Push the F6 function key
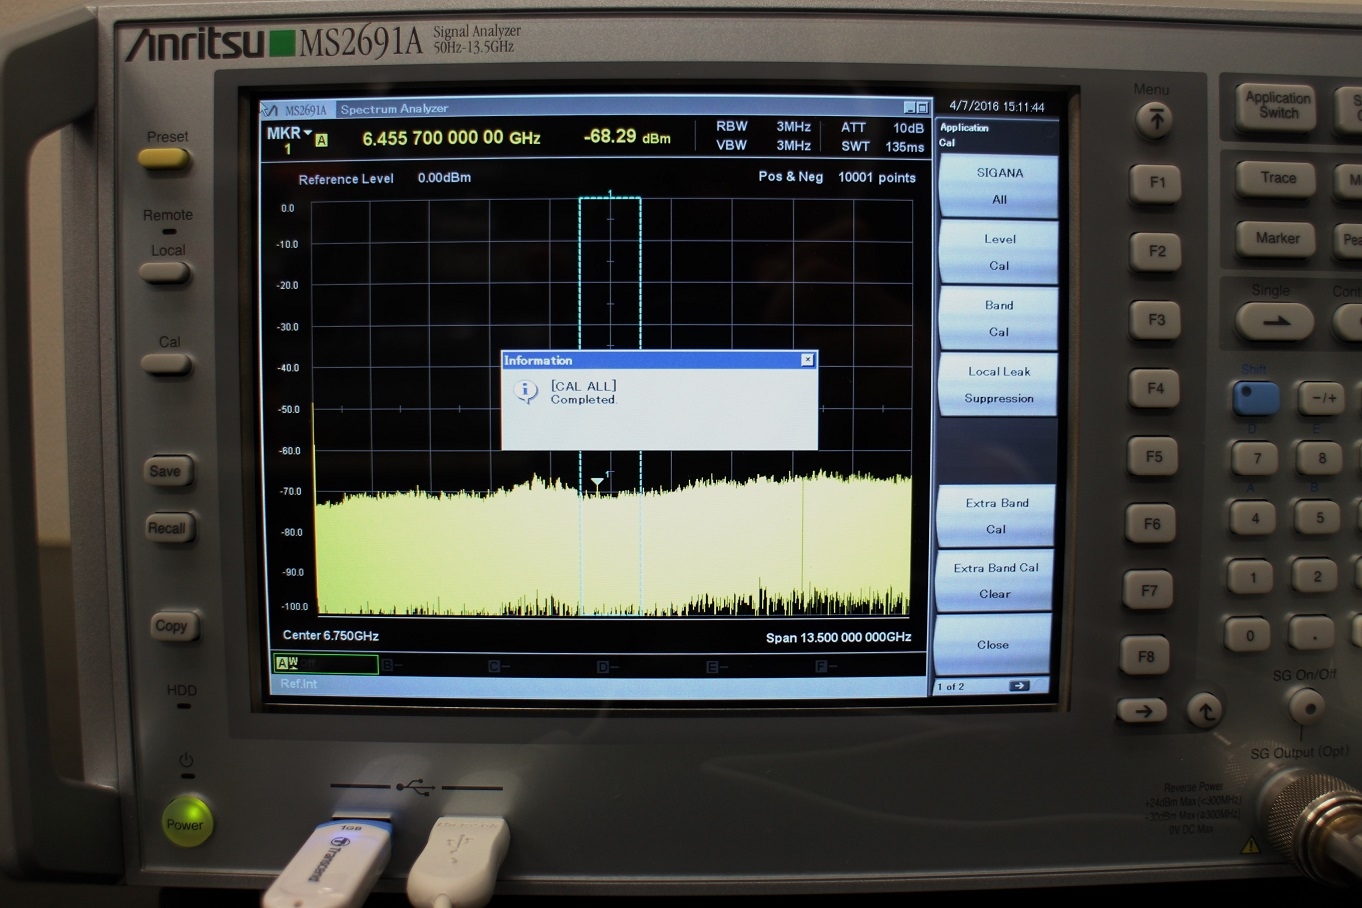 (1151, 523)
